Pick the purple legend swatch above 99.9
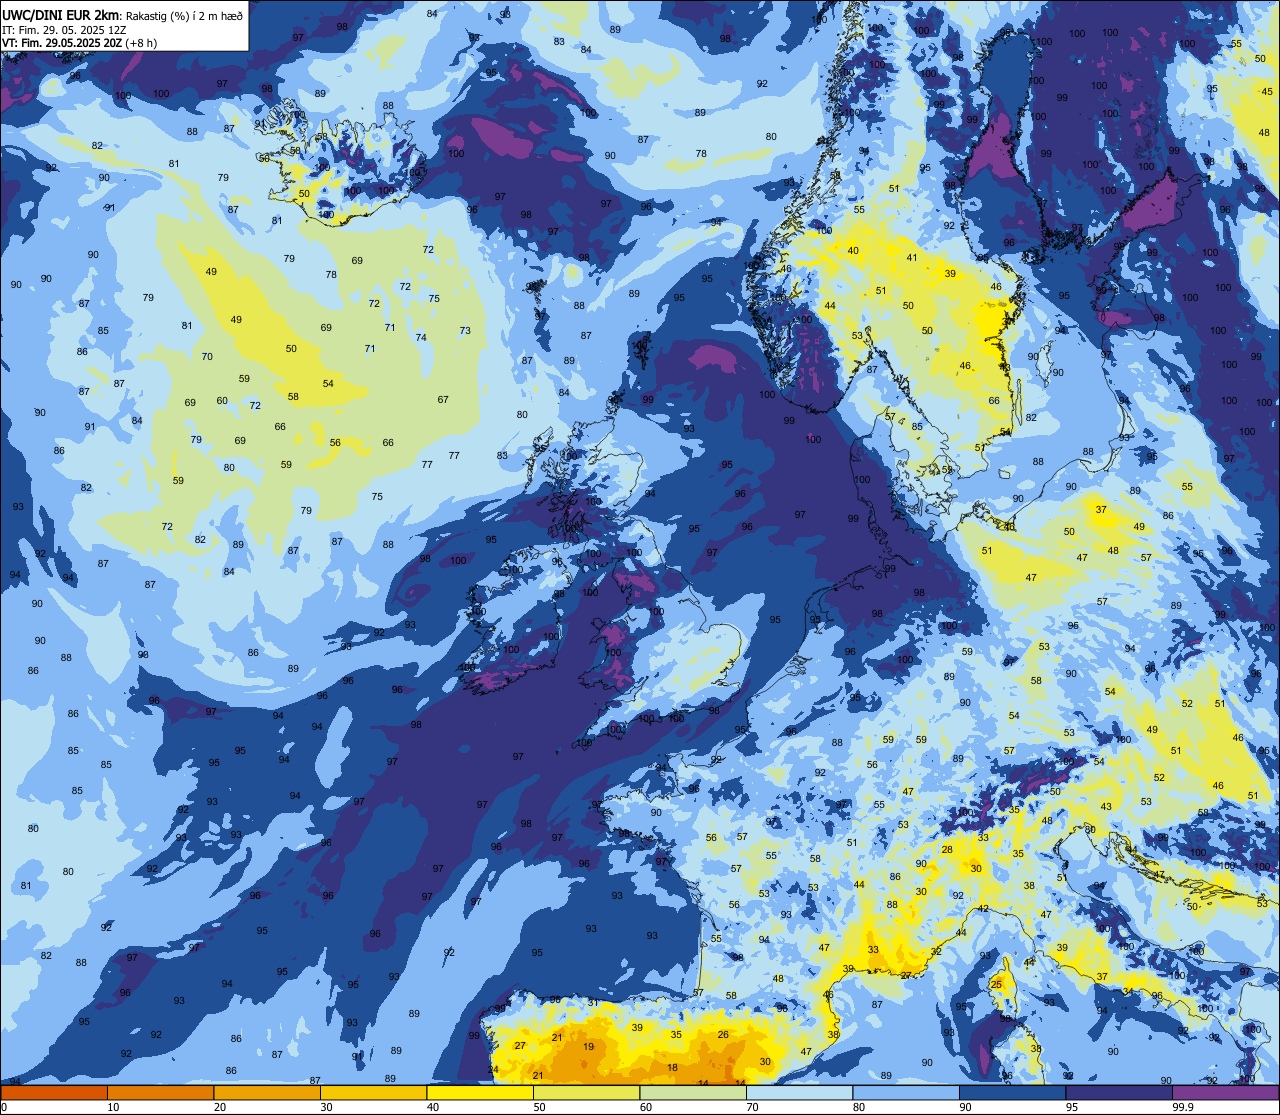1280x1115 pixels. [1226, 1093]
